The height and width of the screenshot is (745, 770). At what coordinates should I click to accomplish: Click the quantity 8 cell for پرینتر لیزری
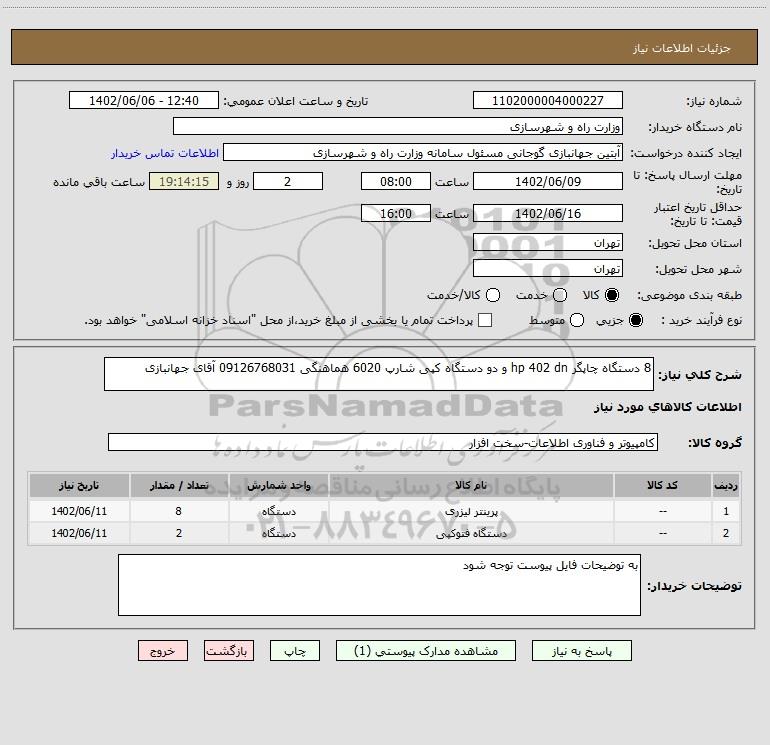point(179,511)
